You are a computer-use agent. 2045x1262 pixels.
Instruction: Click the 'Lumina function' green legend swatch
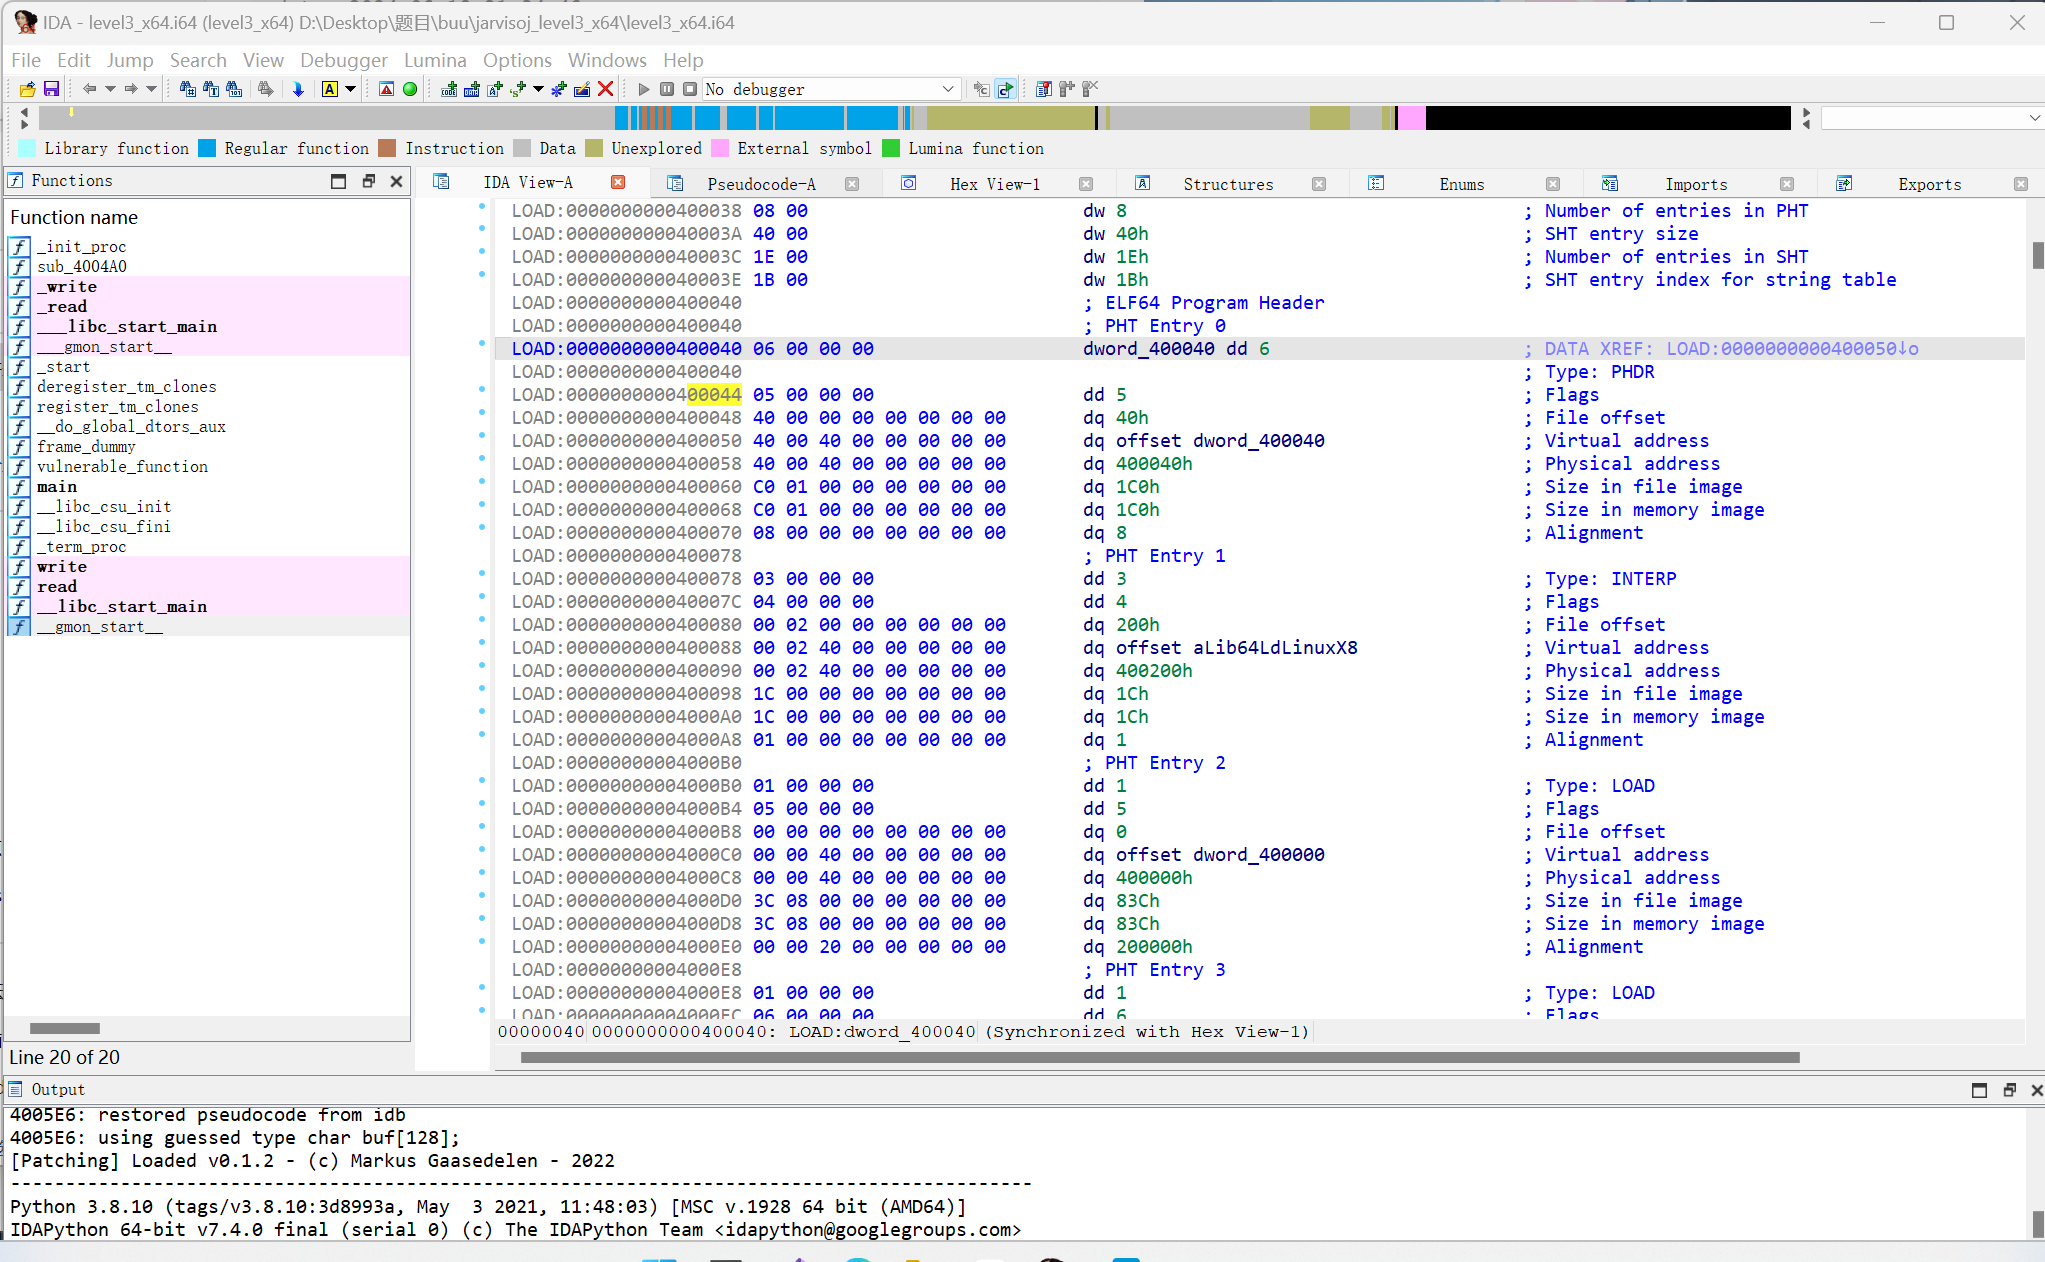[x=891, y=148]
